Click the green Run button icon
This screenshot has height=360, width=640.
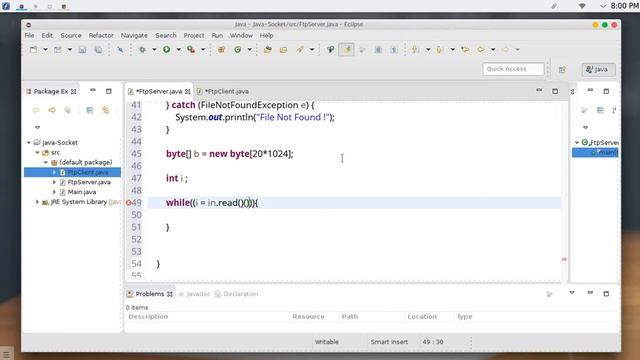(167, 49)
